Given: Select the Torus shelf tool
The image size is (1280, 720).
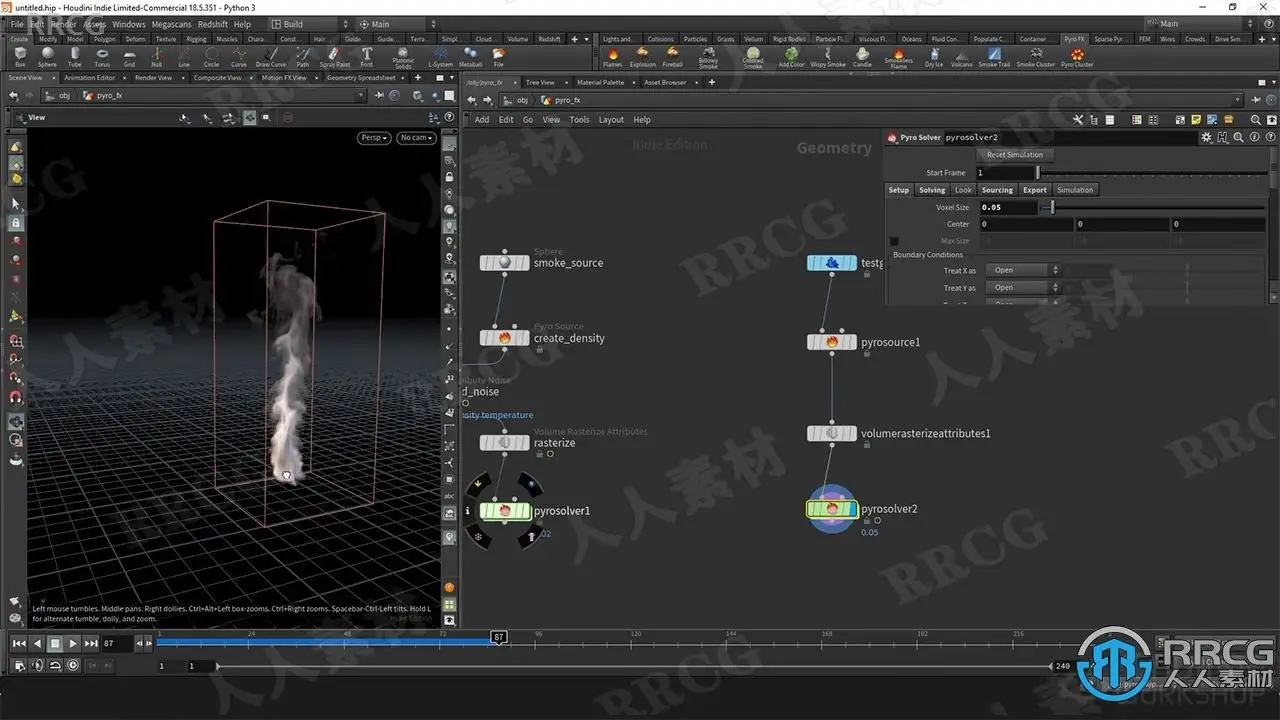Looking at the screenshot, I should [x=102, y=55].
